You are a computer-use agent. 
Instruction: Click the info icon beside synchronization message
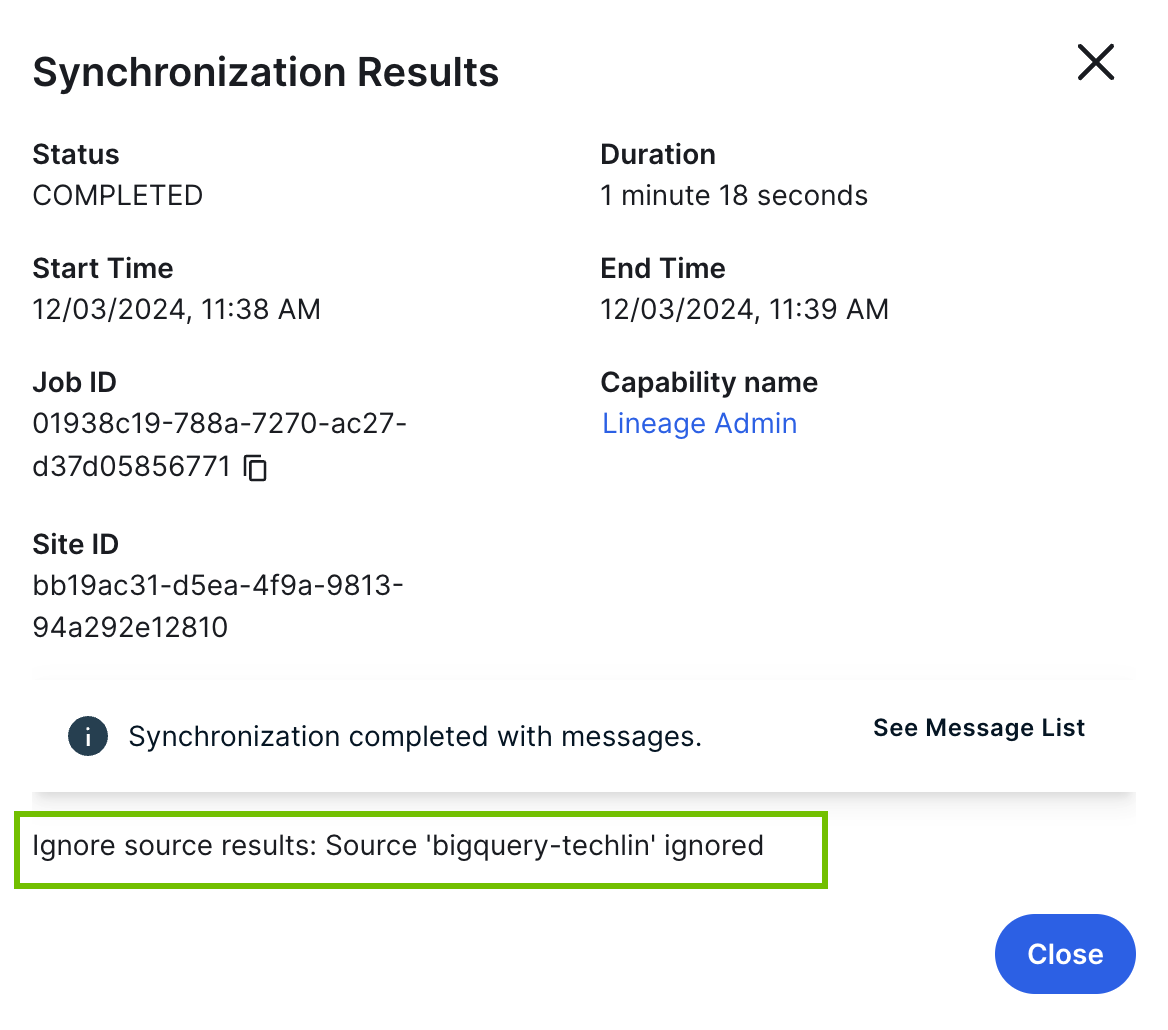[x=88, y=738]
